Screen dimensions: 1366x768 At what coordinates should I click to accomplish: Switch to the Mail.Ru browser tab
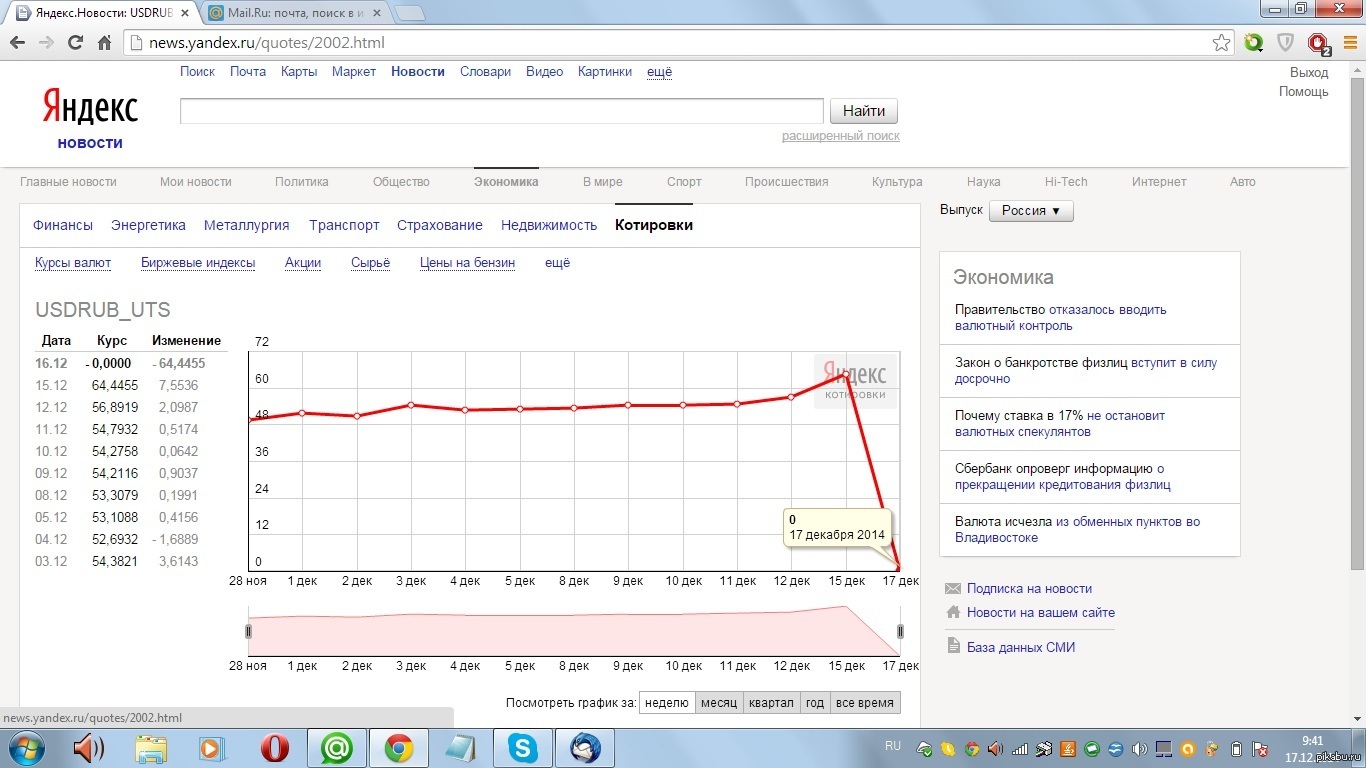tap(295, 13)
